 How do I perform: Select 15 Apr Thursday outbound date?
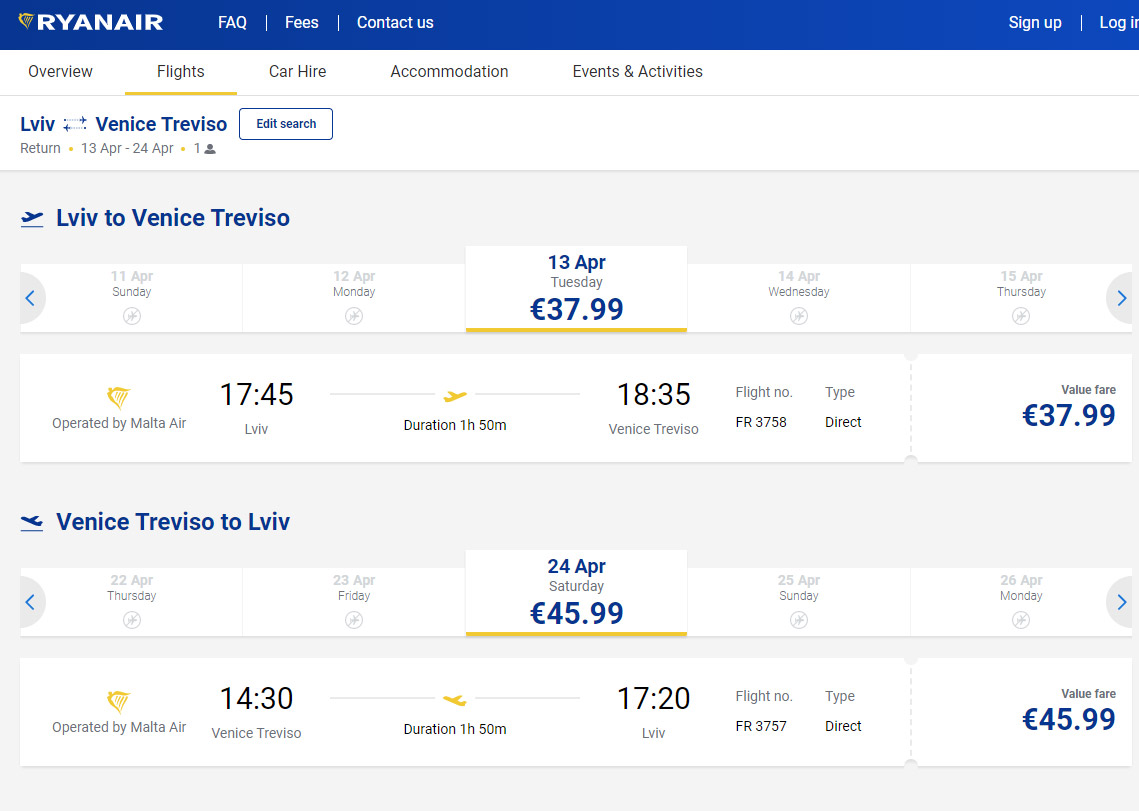[1021, 298]
